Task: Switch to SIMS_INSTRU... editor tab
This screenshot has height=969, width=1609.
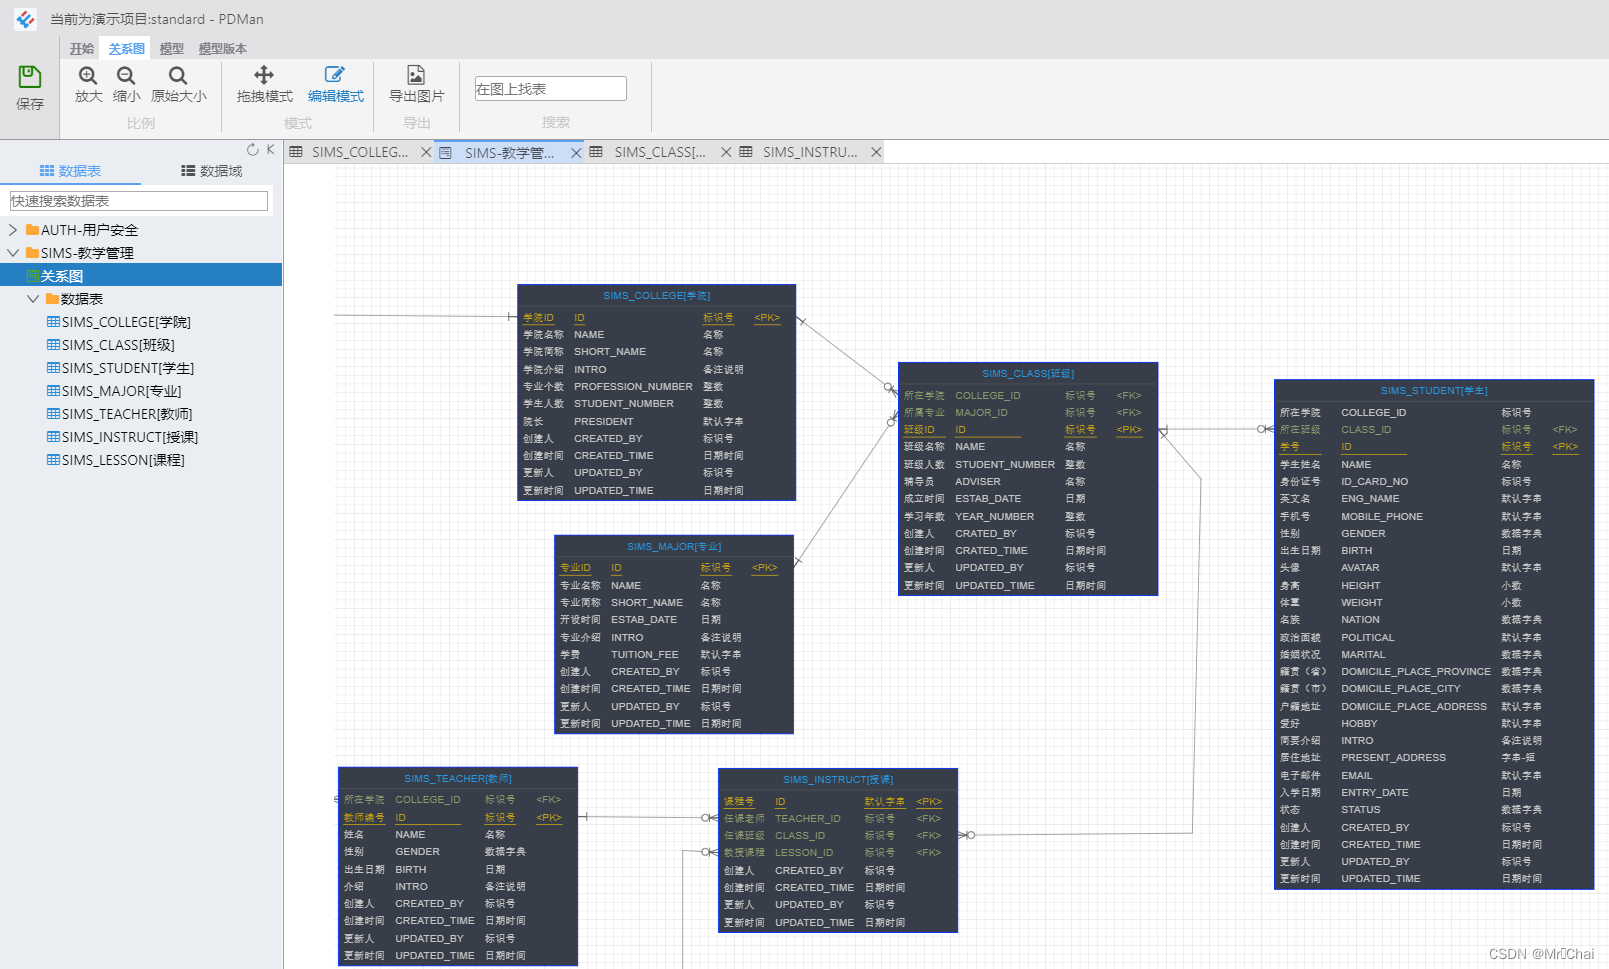Action: click(x=810, y=152)
